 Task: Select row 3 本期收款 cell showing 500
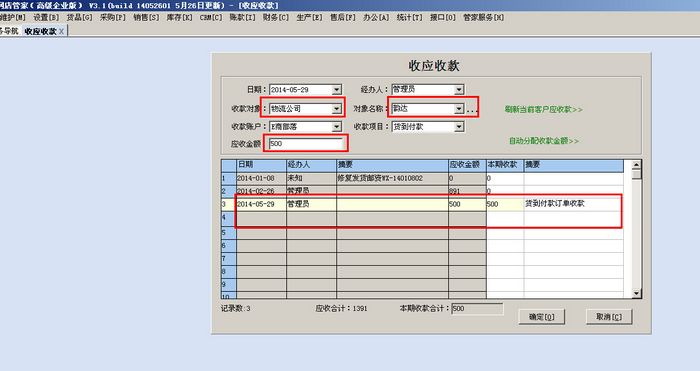(505, 204)
